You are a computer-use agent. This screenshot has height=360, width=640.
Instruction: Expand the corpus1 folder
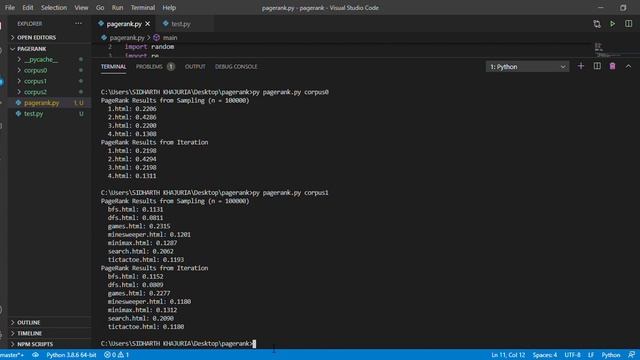pos(49,81)
